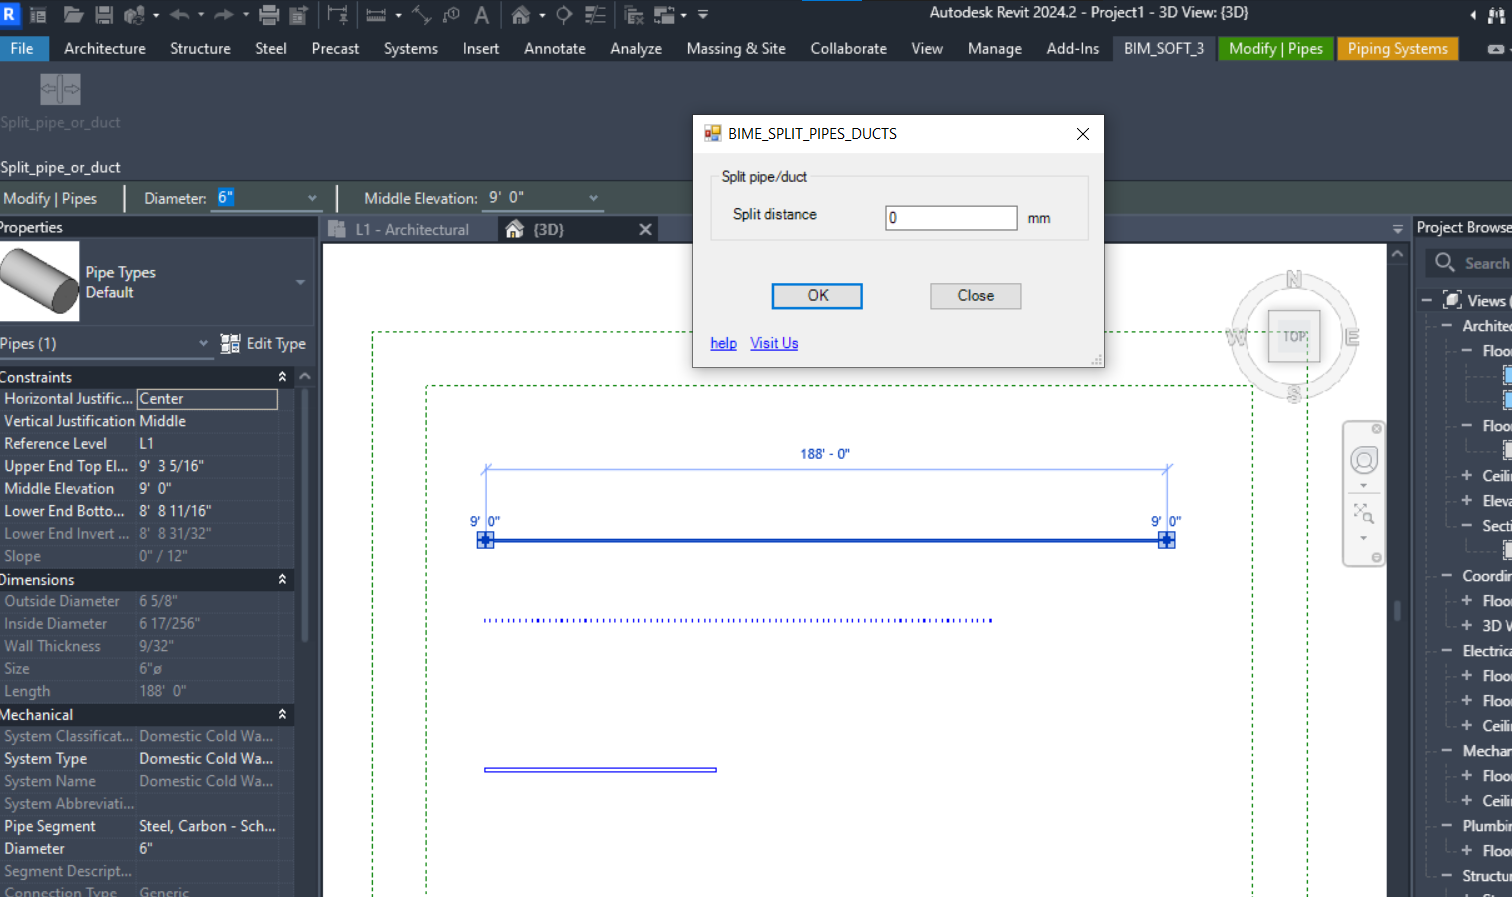Click the Redo arrow icon

224,15
